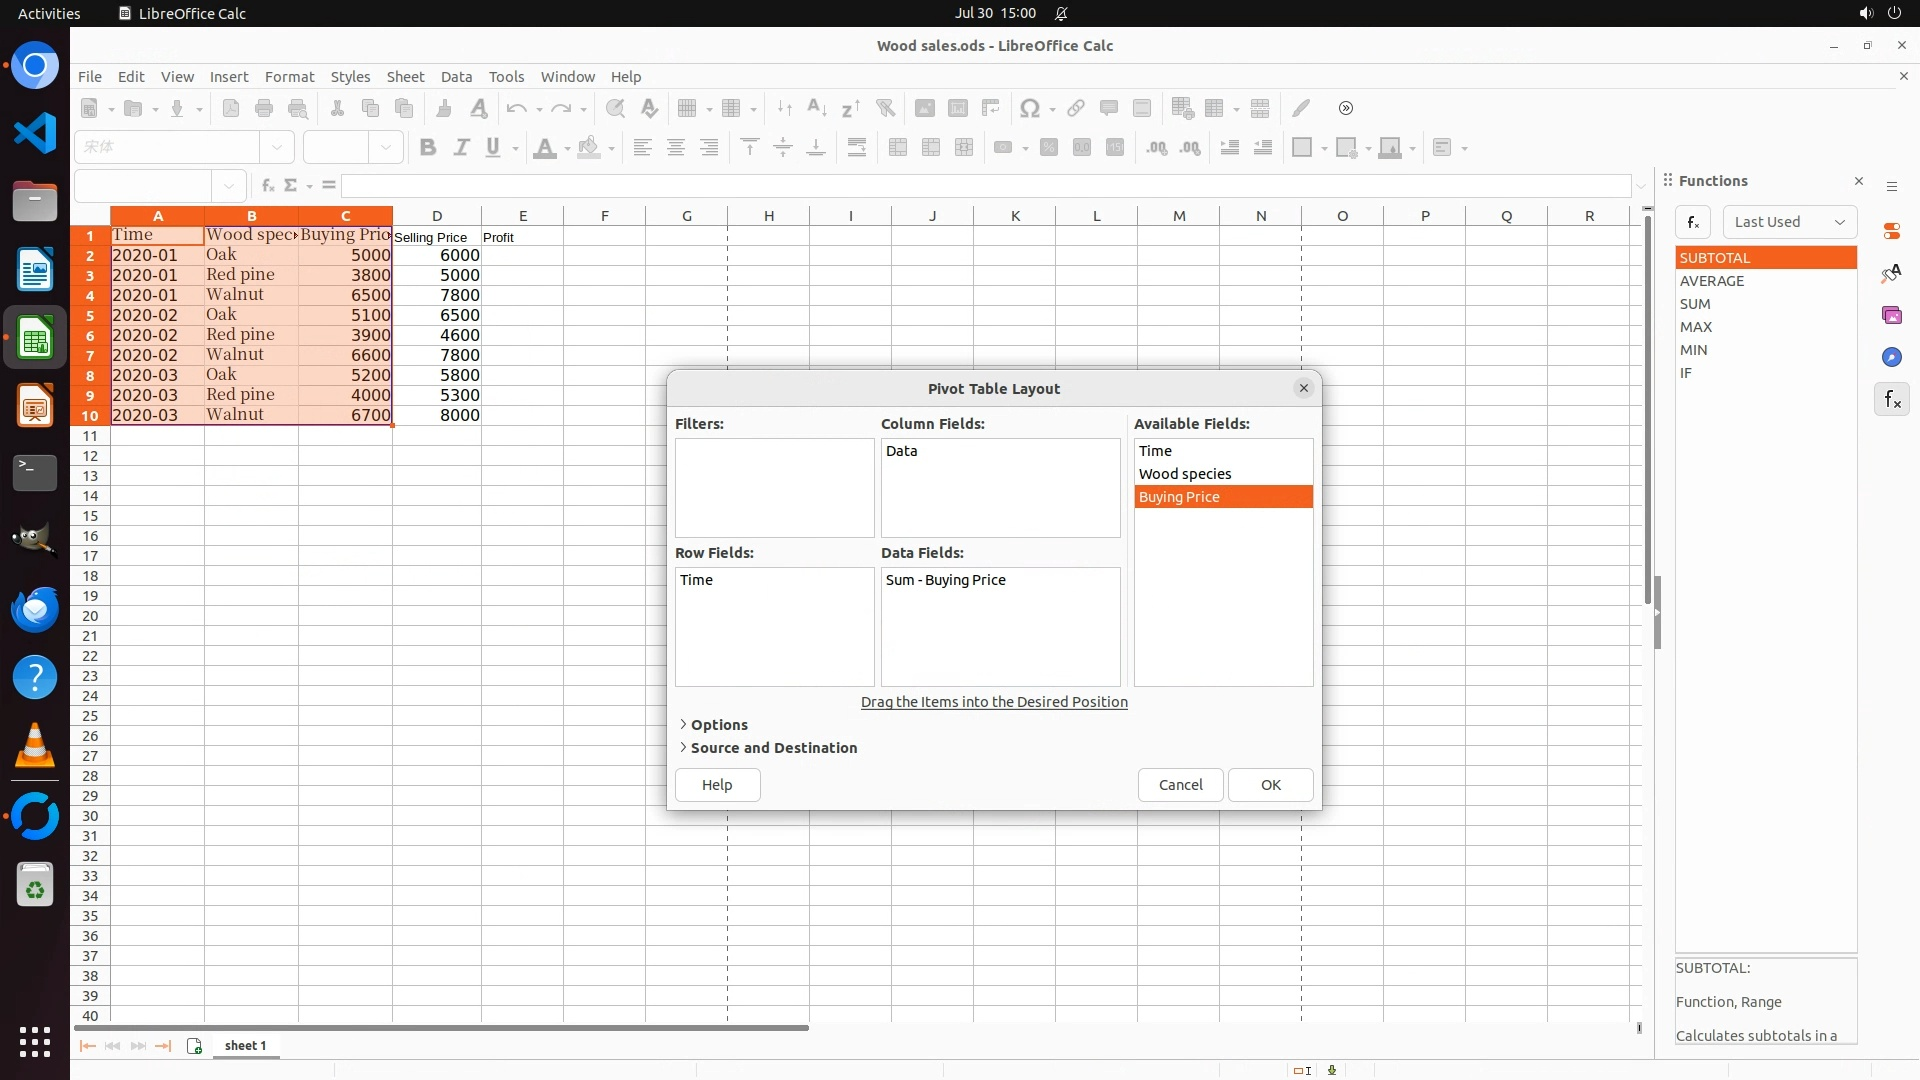The height and width of the screenshot is (1080, 1920).
Task: Open the Sheet menu
Action: point(405,77)
